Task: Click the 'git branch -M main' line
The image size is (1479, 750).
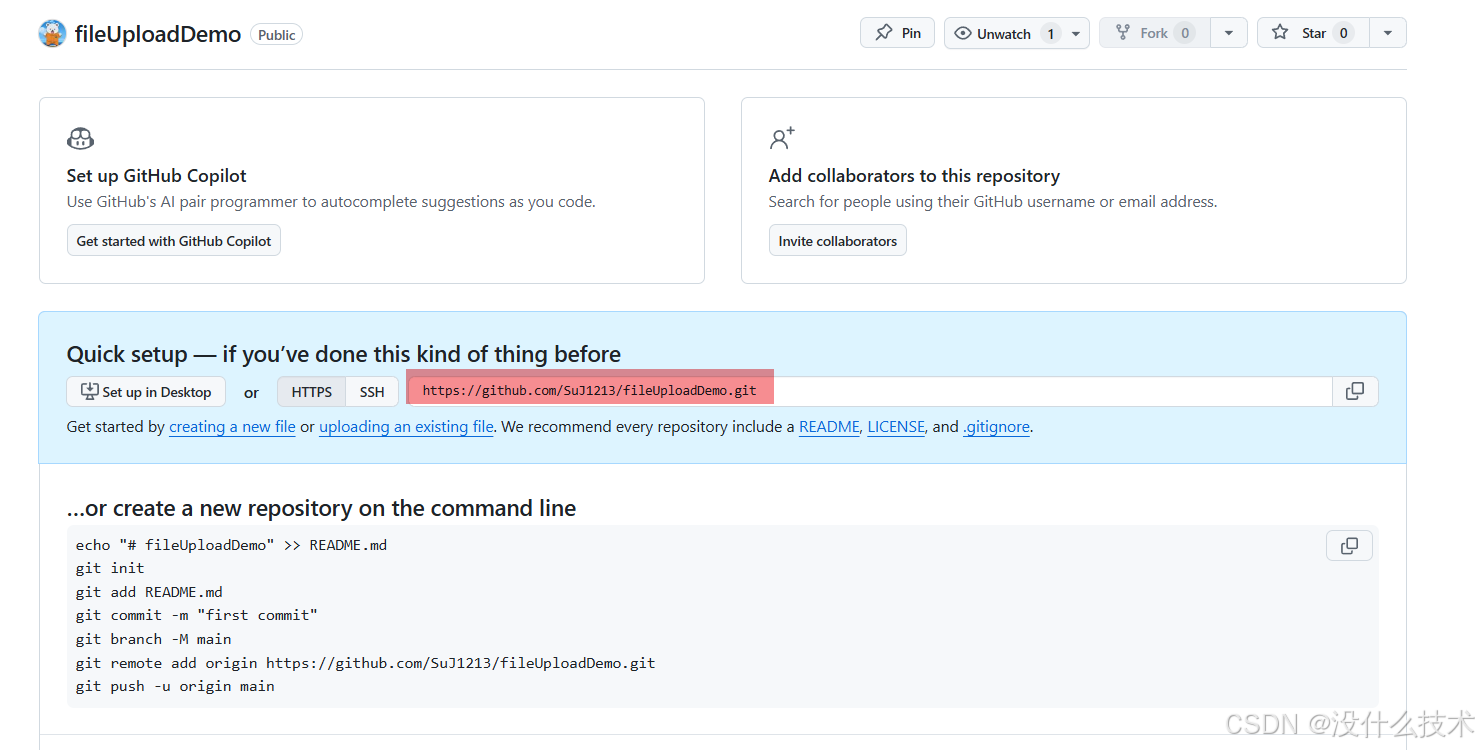Action: click(x=154, y=639)
